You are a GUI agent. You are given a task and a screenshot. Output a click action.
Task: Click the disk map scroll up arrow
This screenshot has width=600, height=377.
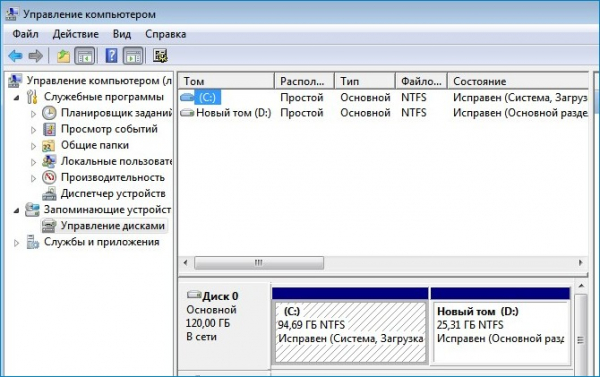(x=581, y=286)
